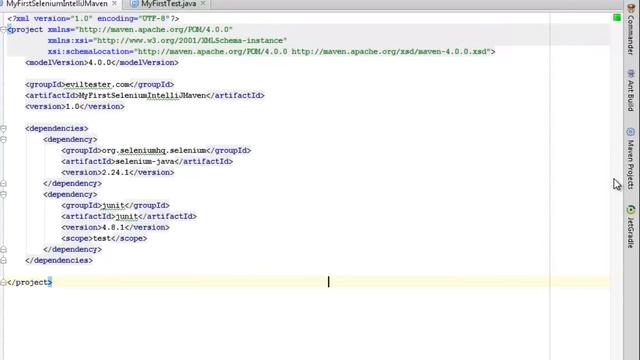Click the JetGradle sidebar icon
Image resolution: width=640 pixels, height=360 pixels.
pos(631,210)
